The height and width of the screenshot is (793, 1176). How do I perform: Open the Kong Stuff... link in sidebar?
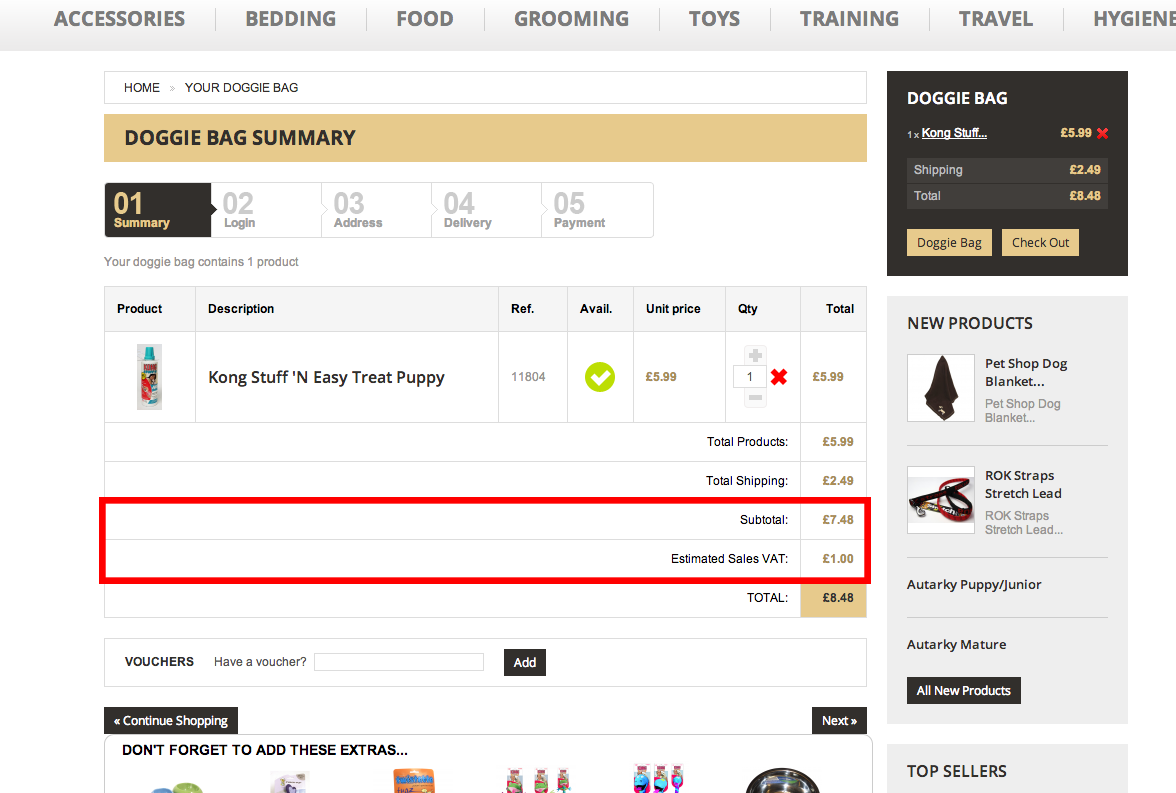click(954, 133)
